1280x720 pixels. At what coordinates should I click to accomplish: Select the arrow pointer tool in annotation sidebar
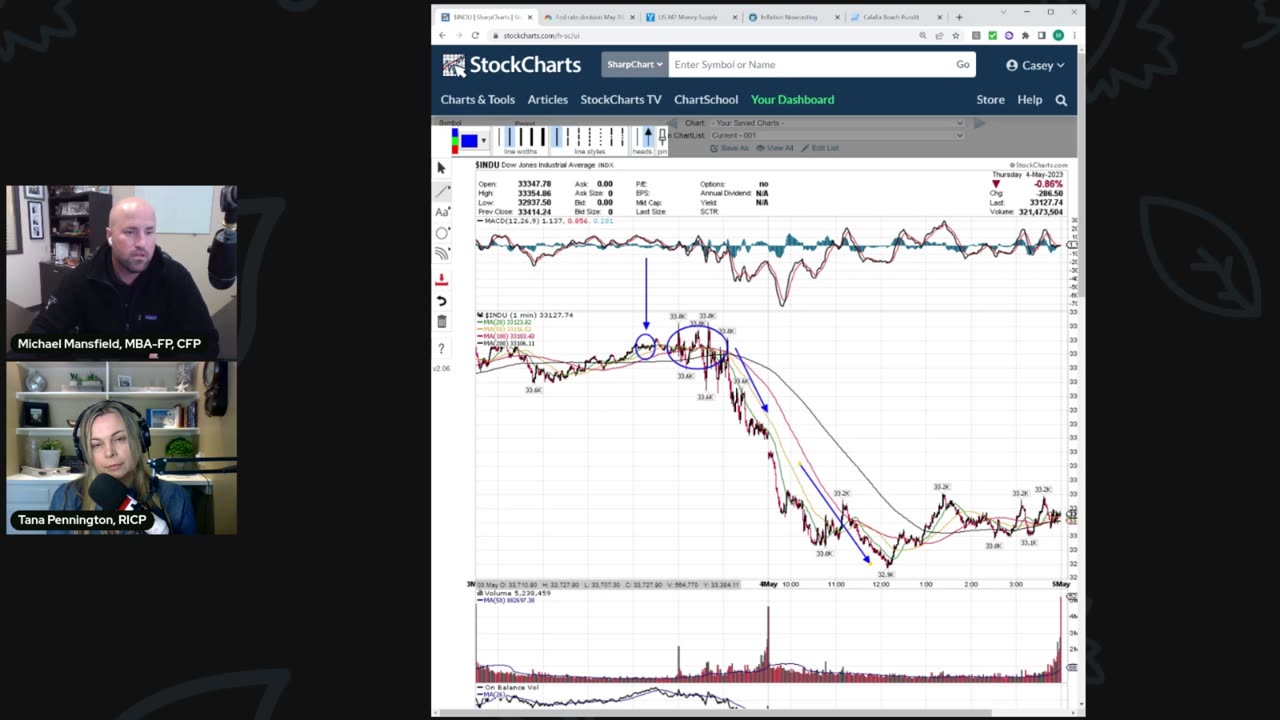pos(442,168)
